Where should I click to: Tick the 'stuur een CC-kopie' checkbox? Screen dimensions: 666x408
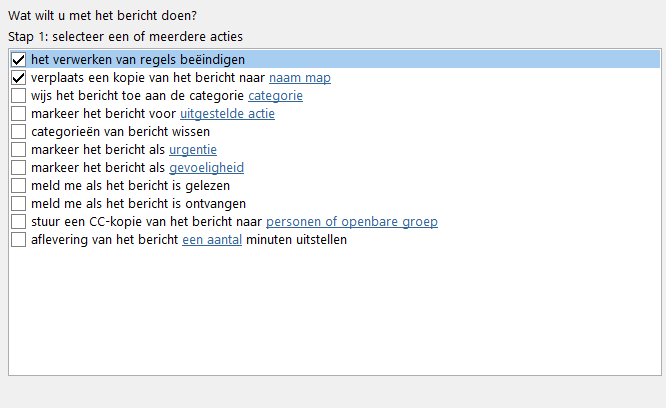point(19,222)
